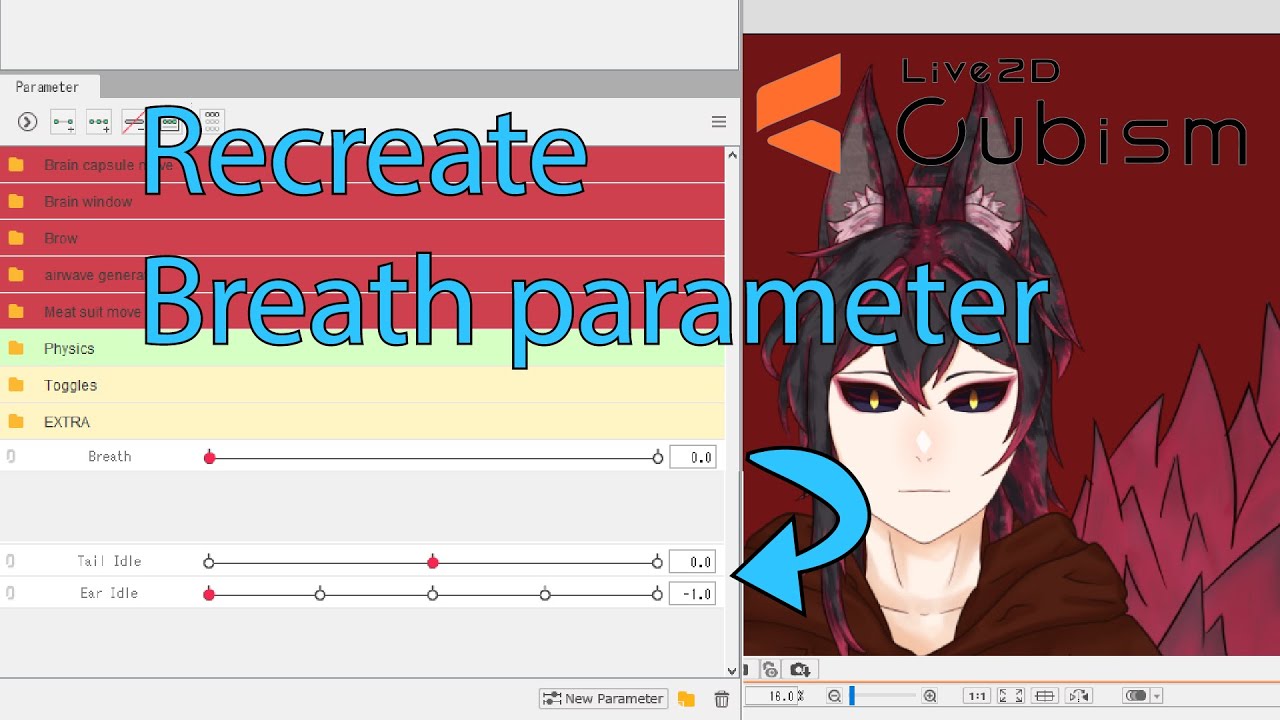Click the trash icon to delete parameter
Image resolution: width=1280 pixels, height=720 pixels.
721,699
